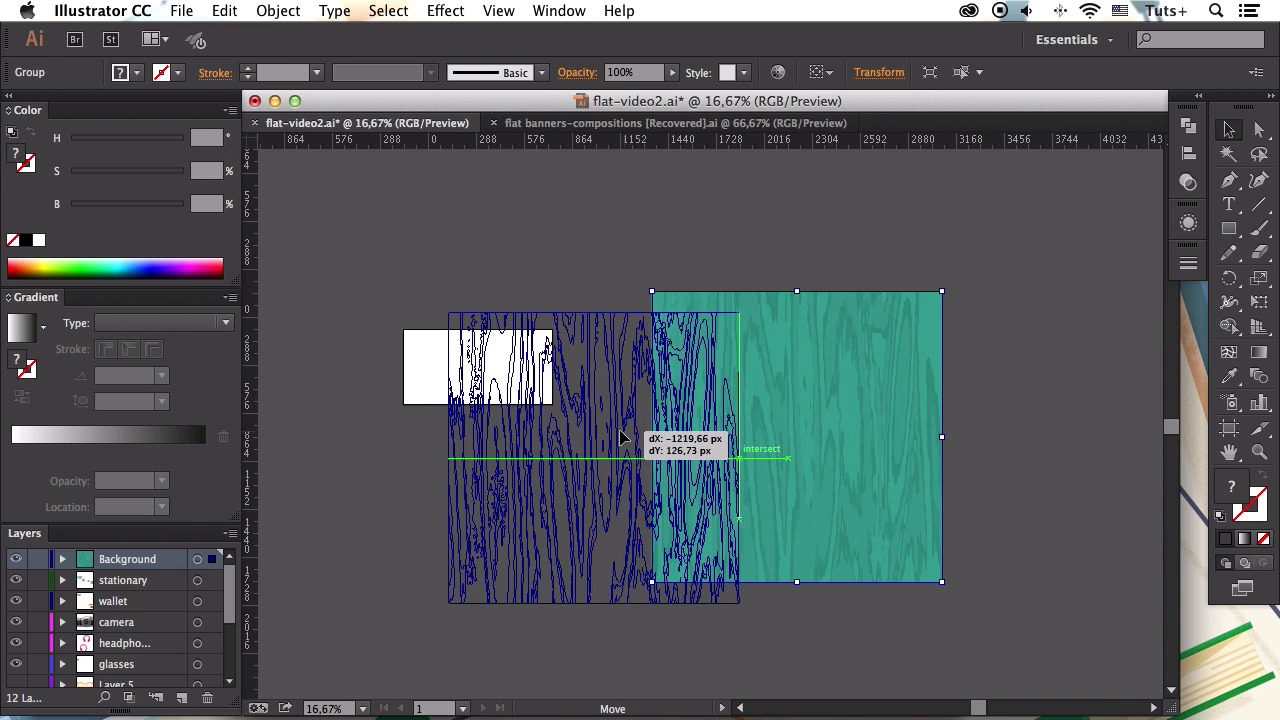Click the delete layer trash icon

207,698
